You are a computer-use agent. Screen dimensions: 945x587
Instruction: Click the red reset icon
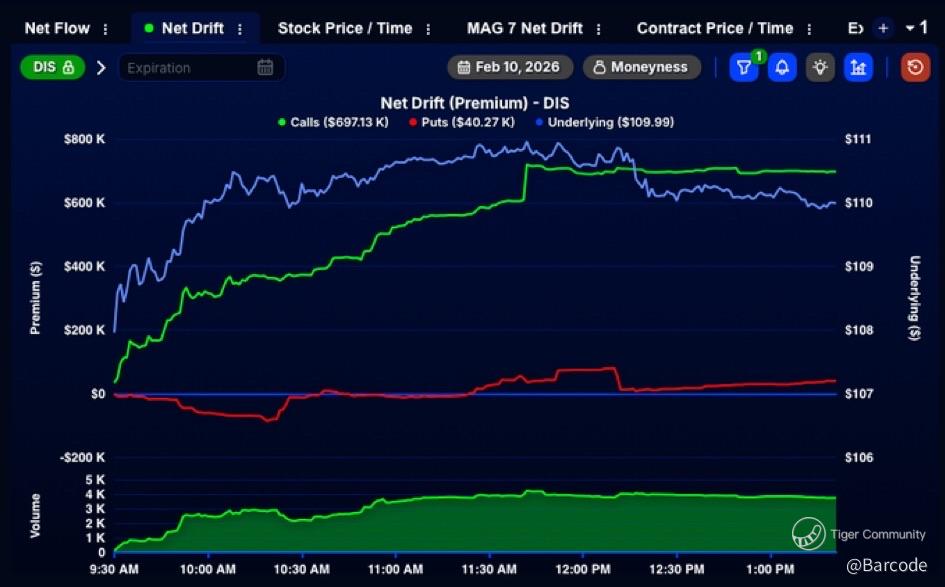point(915,67)
